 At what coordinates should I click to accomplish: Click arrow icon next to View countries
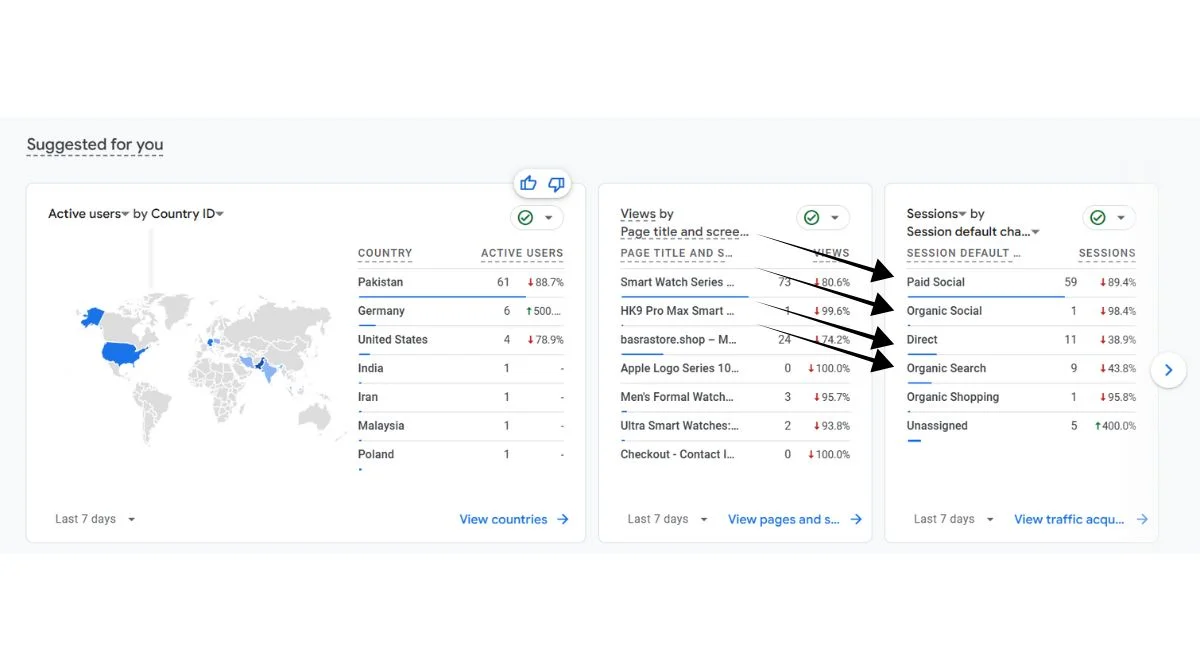point(563,519)
